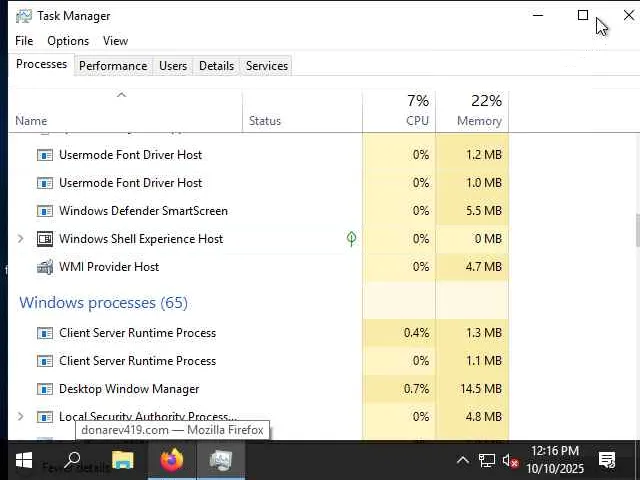Expand the Local Security Authority Process row
This screenshot has width=640, height=480.
[x=20, y=417]
